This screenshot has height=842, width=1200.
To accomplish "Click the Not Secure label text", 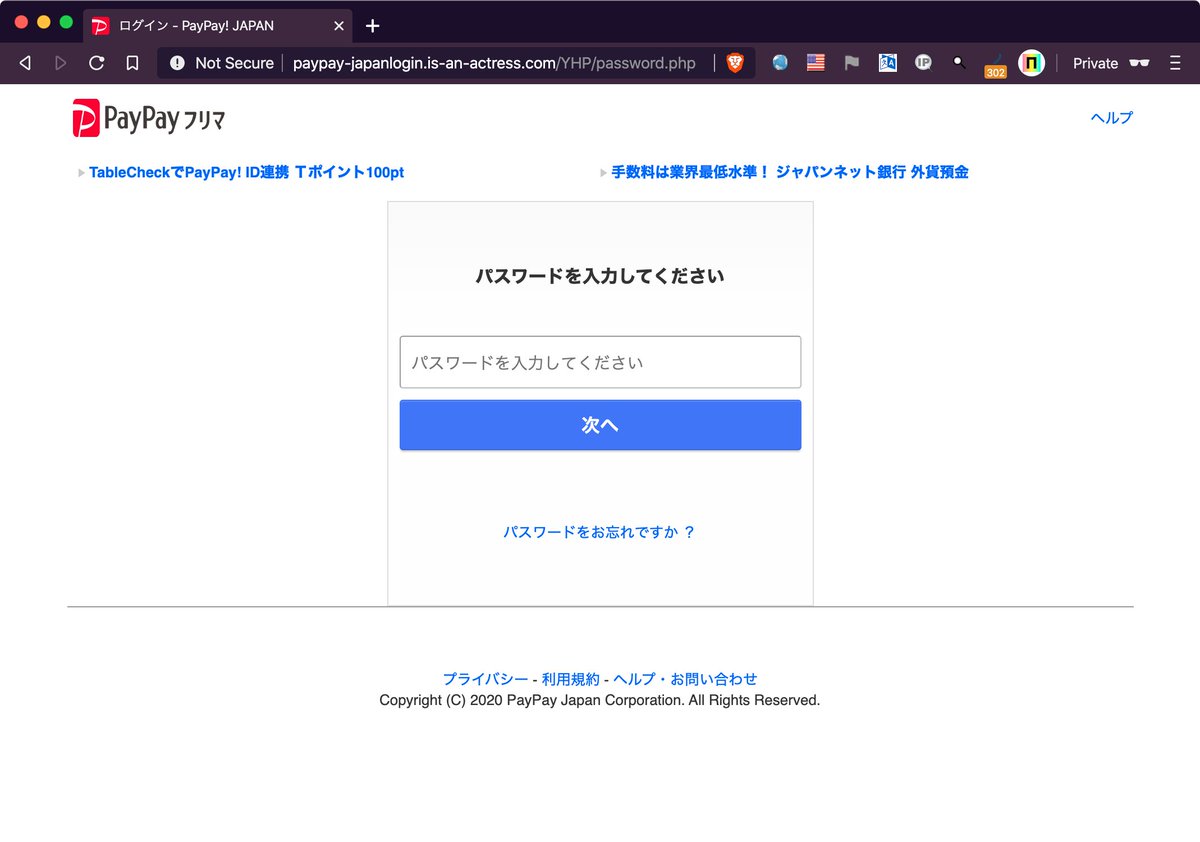I will (x=234, y=63).
